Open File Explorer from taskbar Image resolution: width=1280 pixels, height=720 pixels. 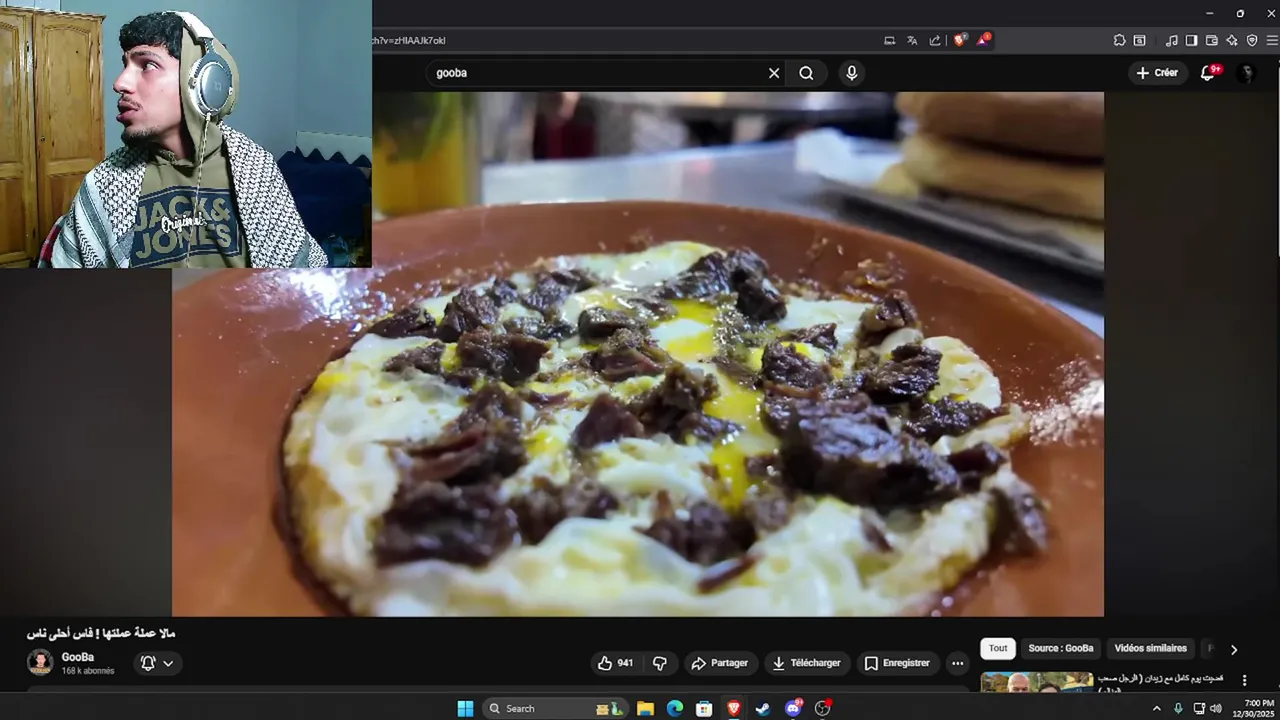pos(646,708)
